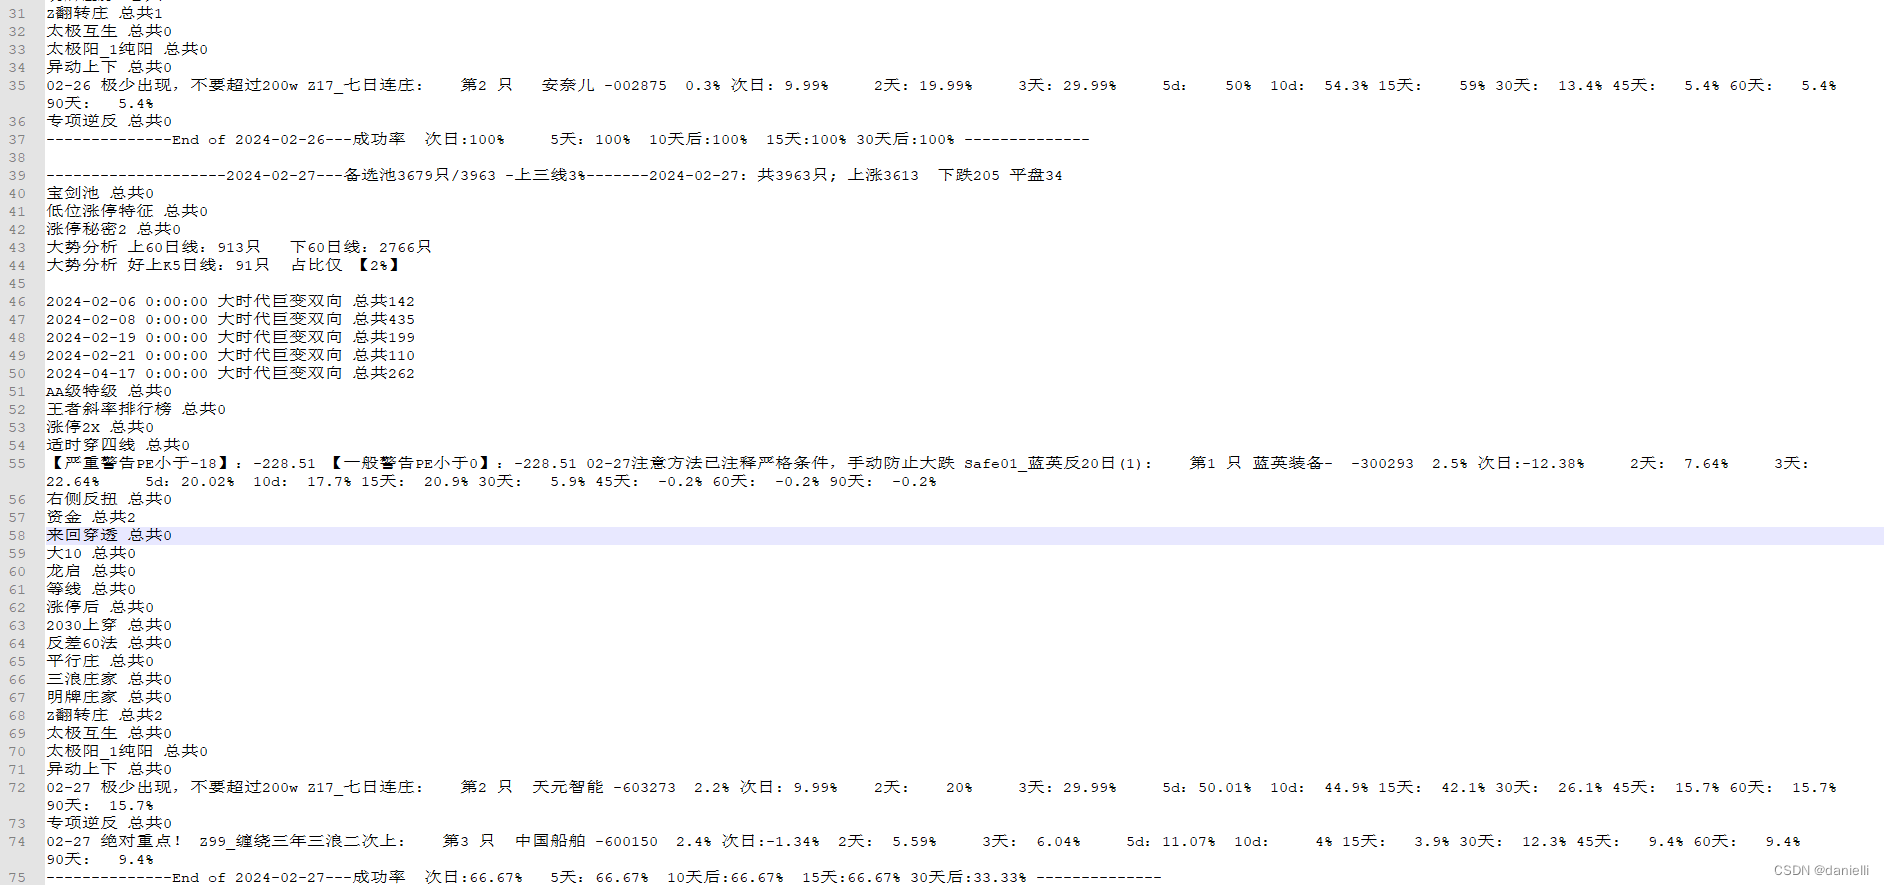Screen dimensions: 1884x885
Task: Select the line '2030上穿 总共0'
Action: [109, 625]
